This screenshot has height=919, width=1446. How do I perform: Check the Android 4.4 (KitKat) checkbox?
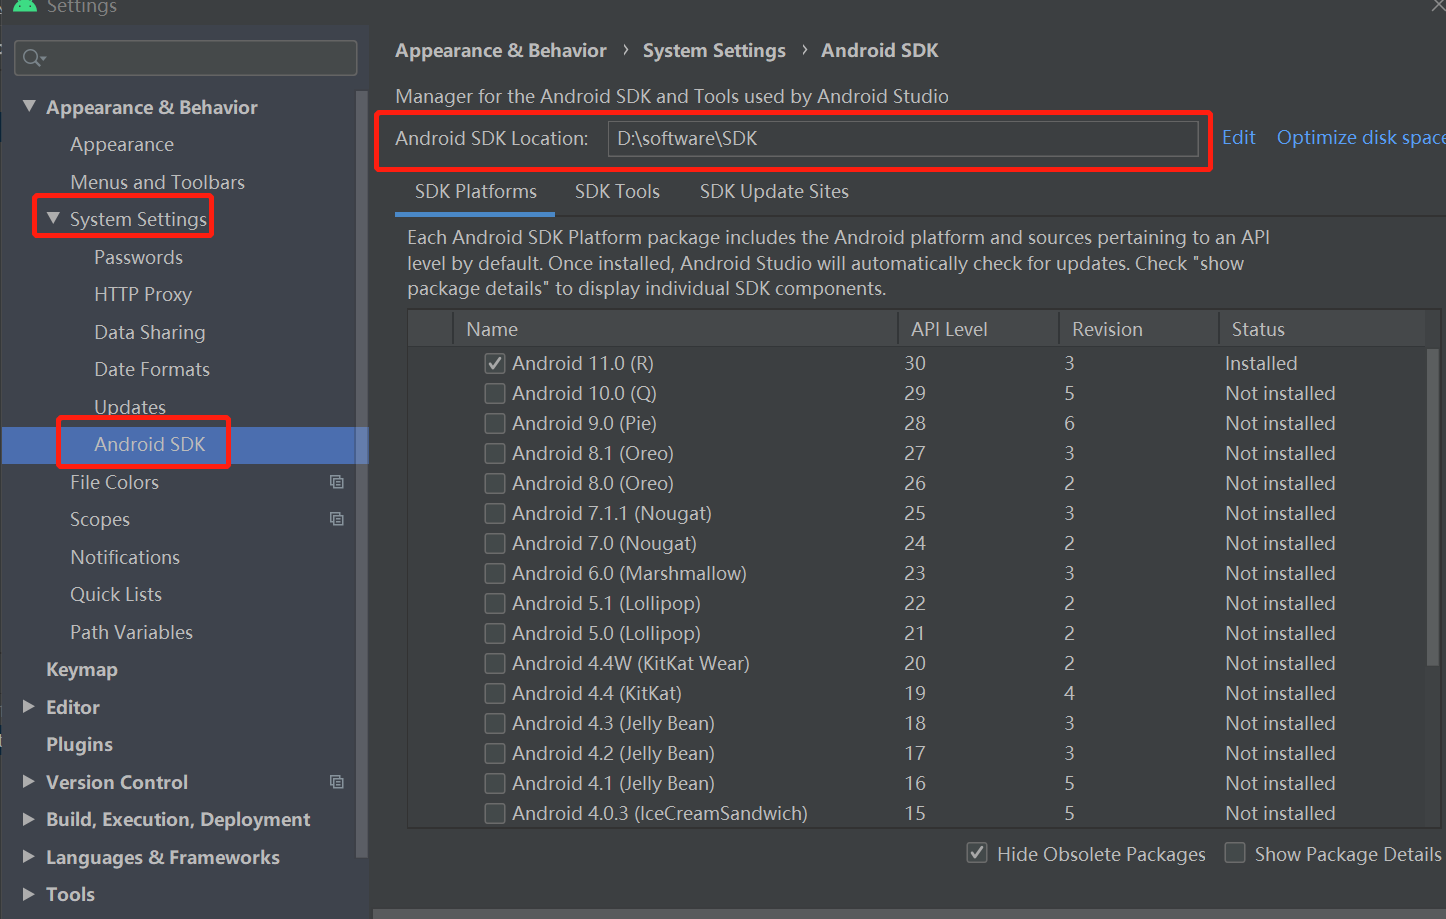[x=495, y=693]
